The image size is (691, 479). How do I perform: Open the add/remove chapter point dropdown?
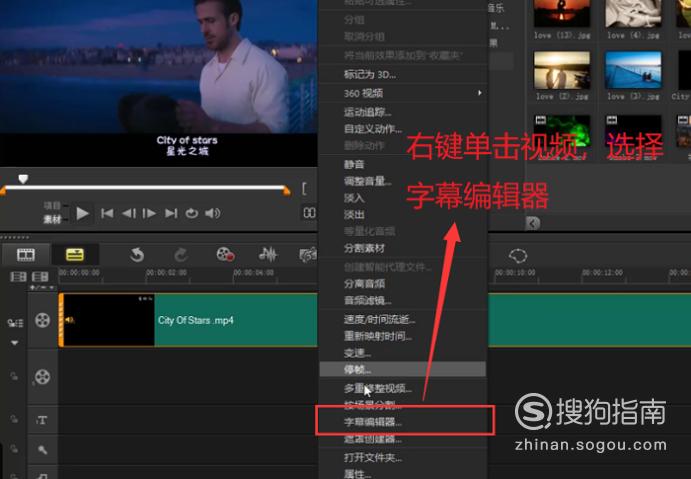[x=42, y=287]
